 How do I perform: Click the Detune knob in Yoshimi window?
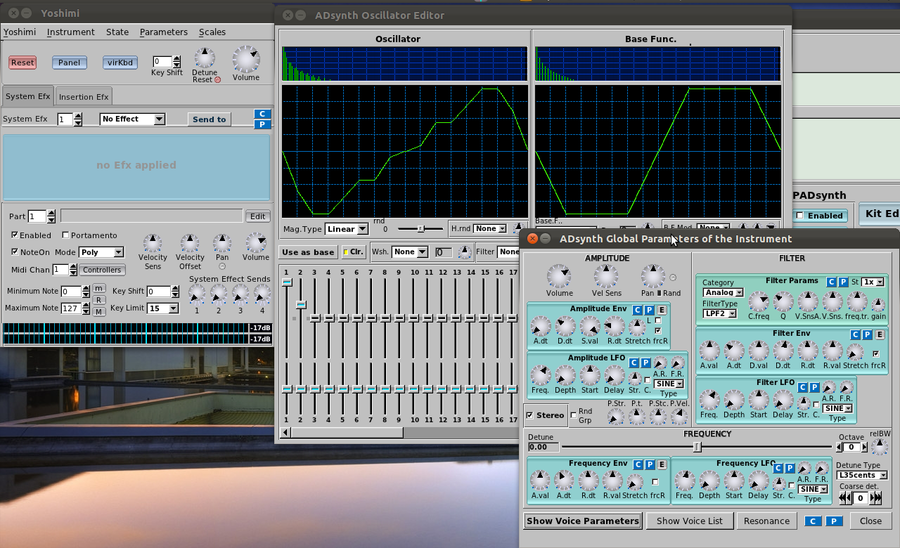[x=205, y=57]
